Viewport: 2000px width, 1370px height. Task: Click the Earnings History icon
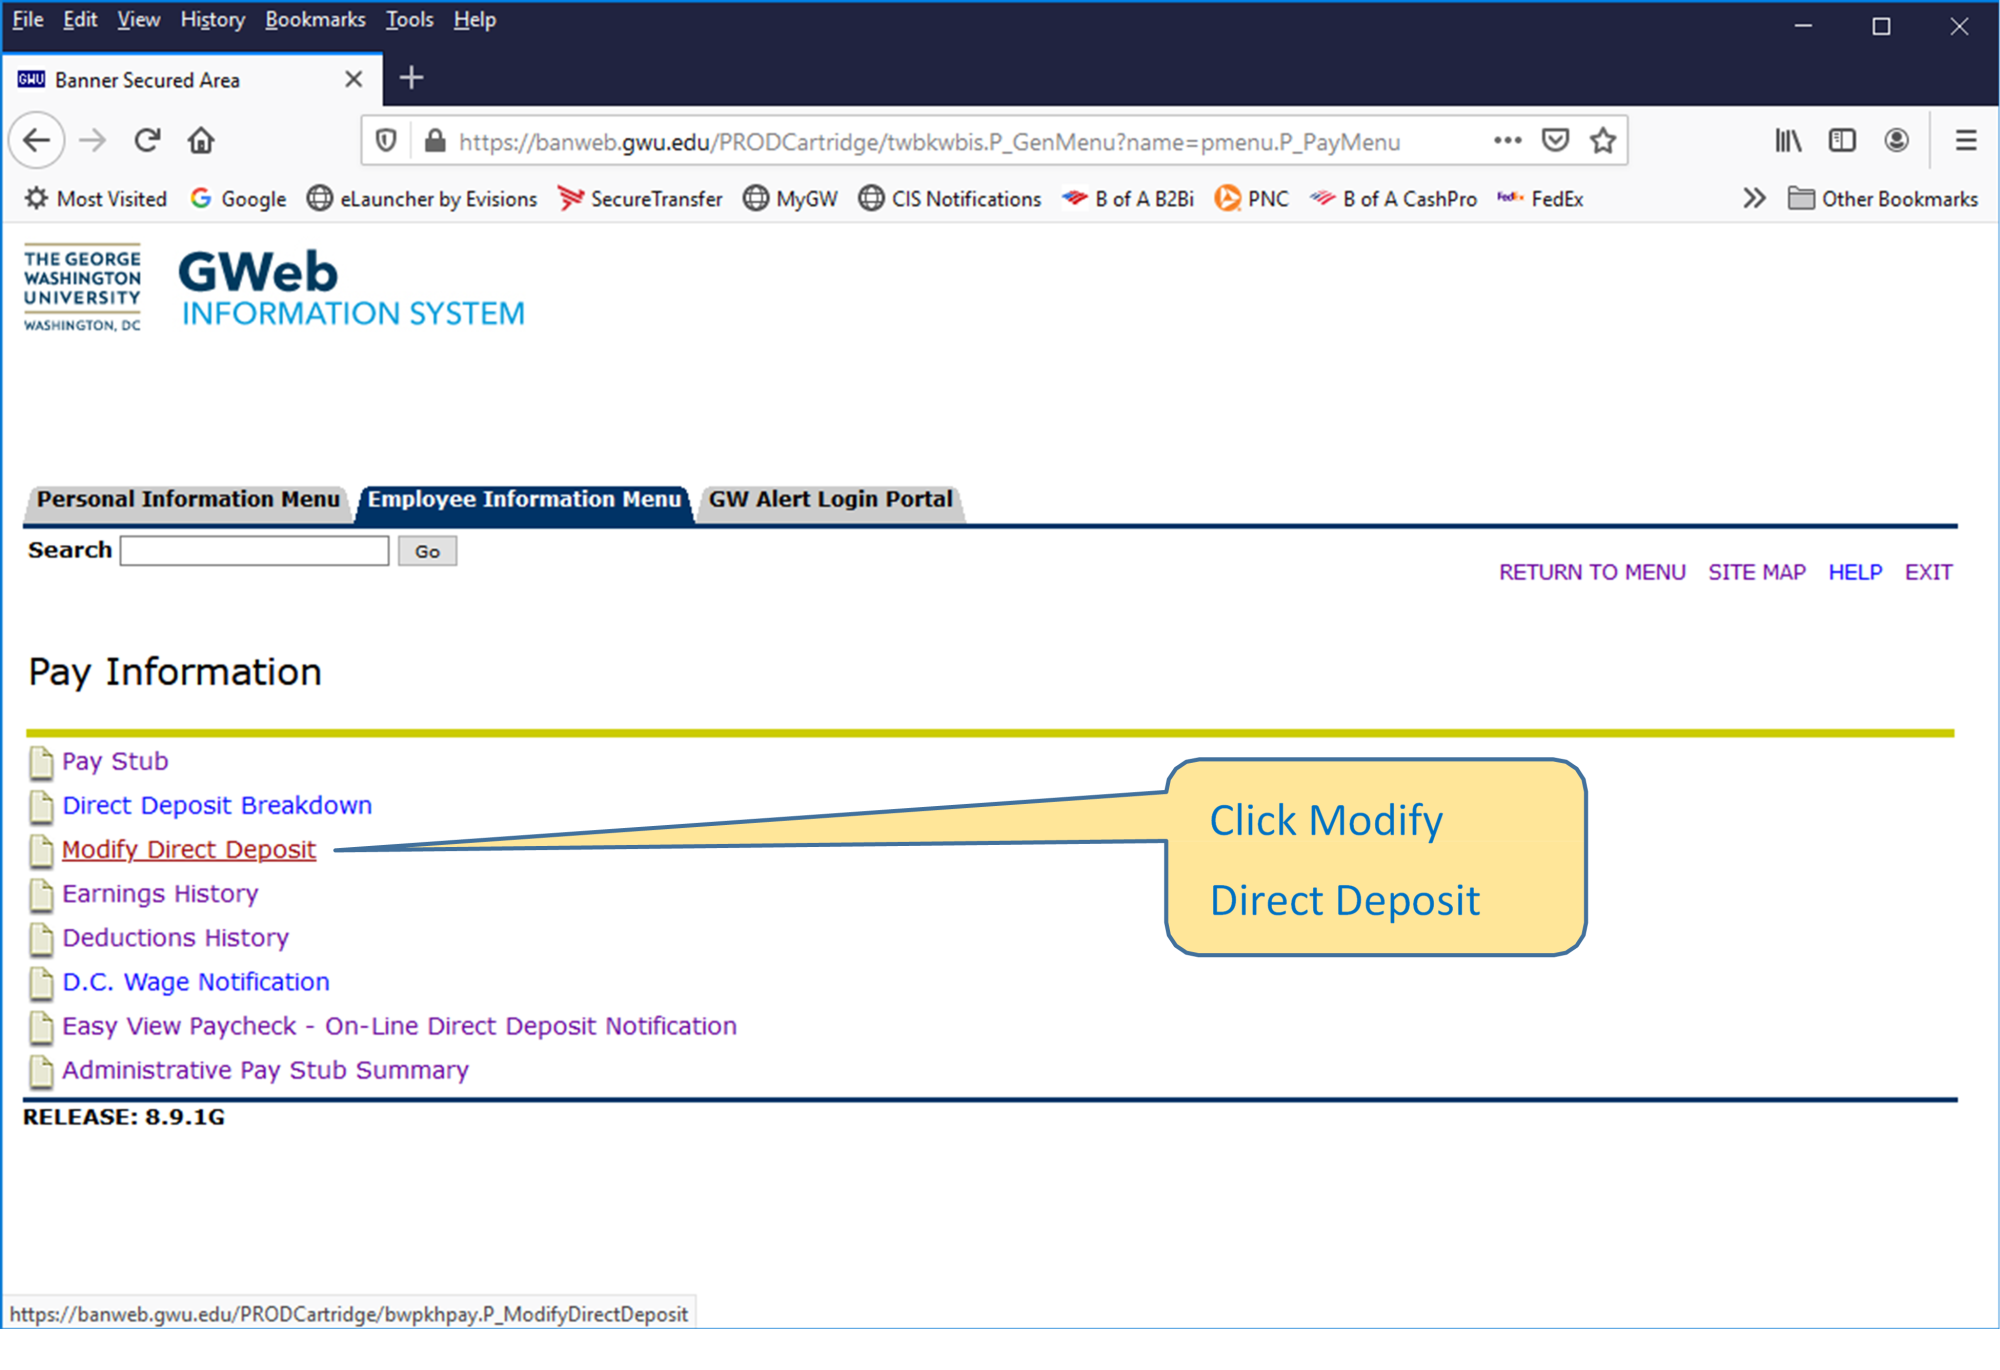[41, 893]
